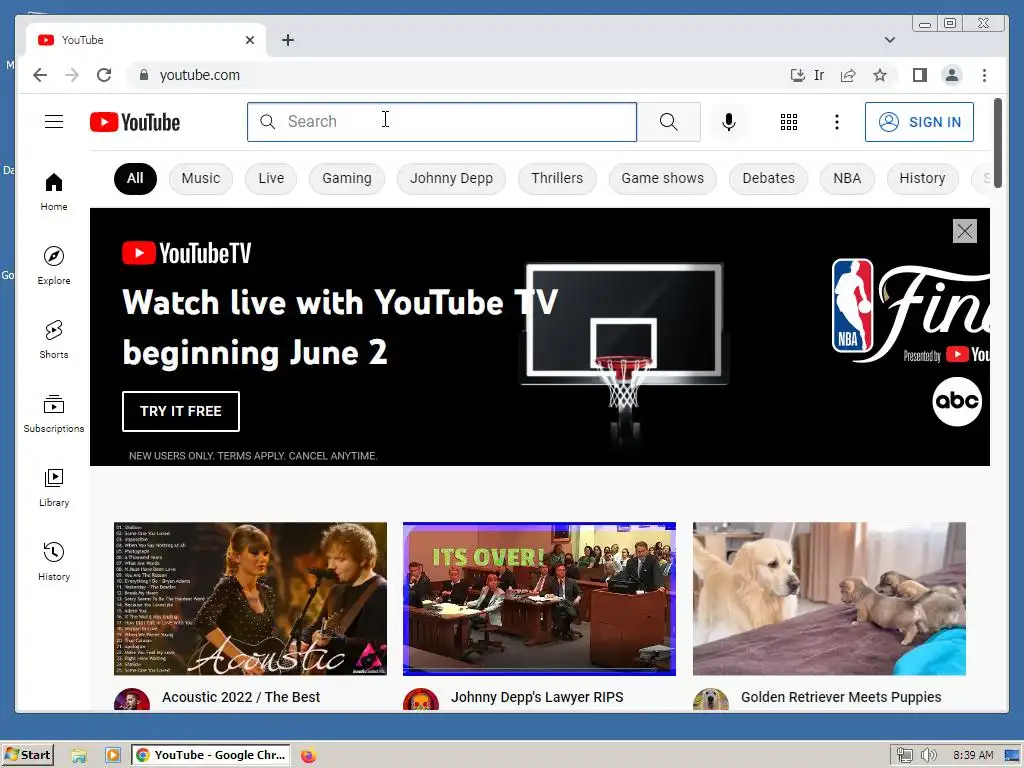Image resolution: width=1024 pixels, height=768 pixels.
Task: Open History in sidebar
Action: click(x=54, y=561)
